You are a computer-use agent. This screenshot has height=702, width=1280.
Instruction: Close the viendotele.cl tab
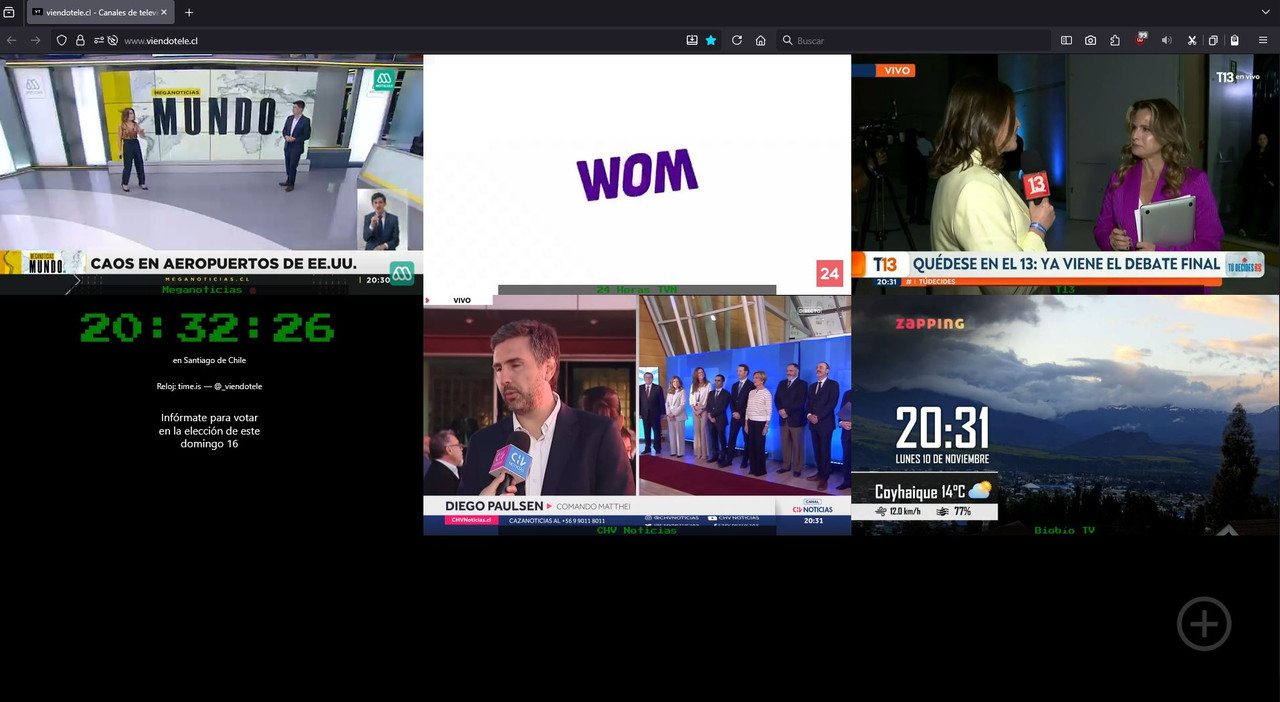click(x=164, y=12)
